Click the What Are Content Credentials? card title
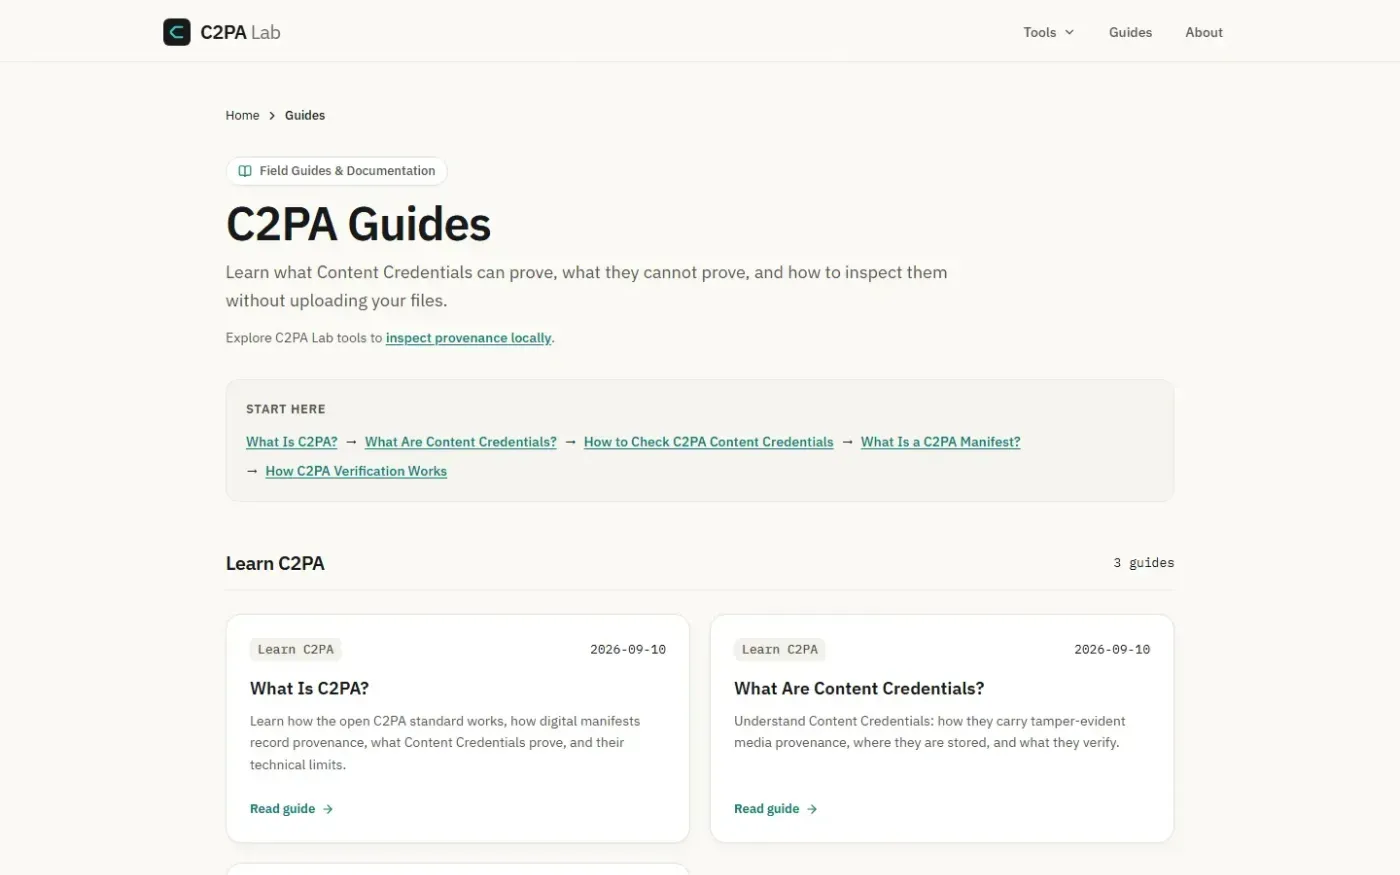1400x875 pixels. click(x=859, y=688)
